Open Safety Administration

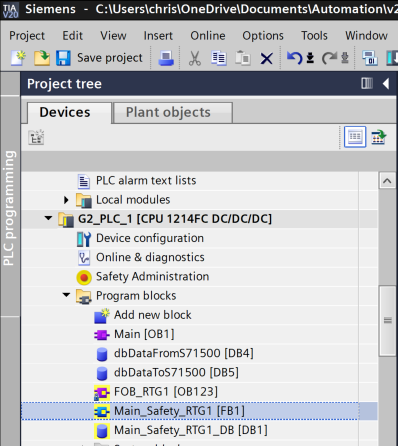[x=152, y=277]
